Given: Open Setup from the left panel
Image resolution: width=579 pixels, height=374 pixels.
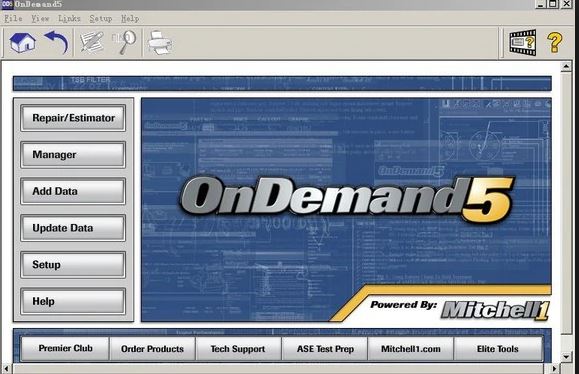Looking at the screenshot, I should (73, 264).
